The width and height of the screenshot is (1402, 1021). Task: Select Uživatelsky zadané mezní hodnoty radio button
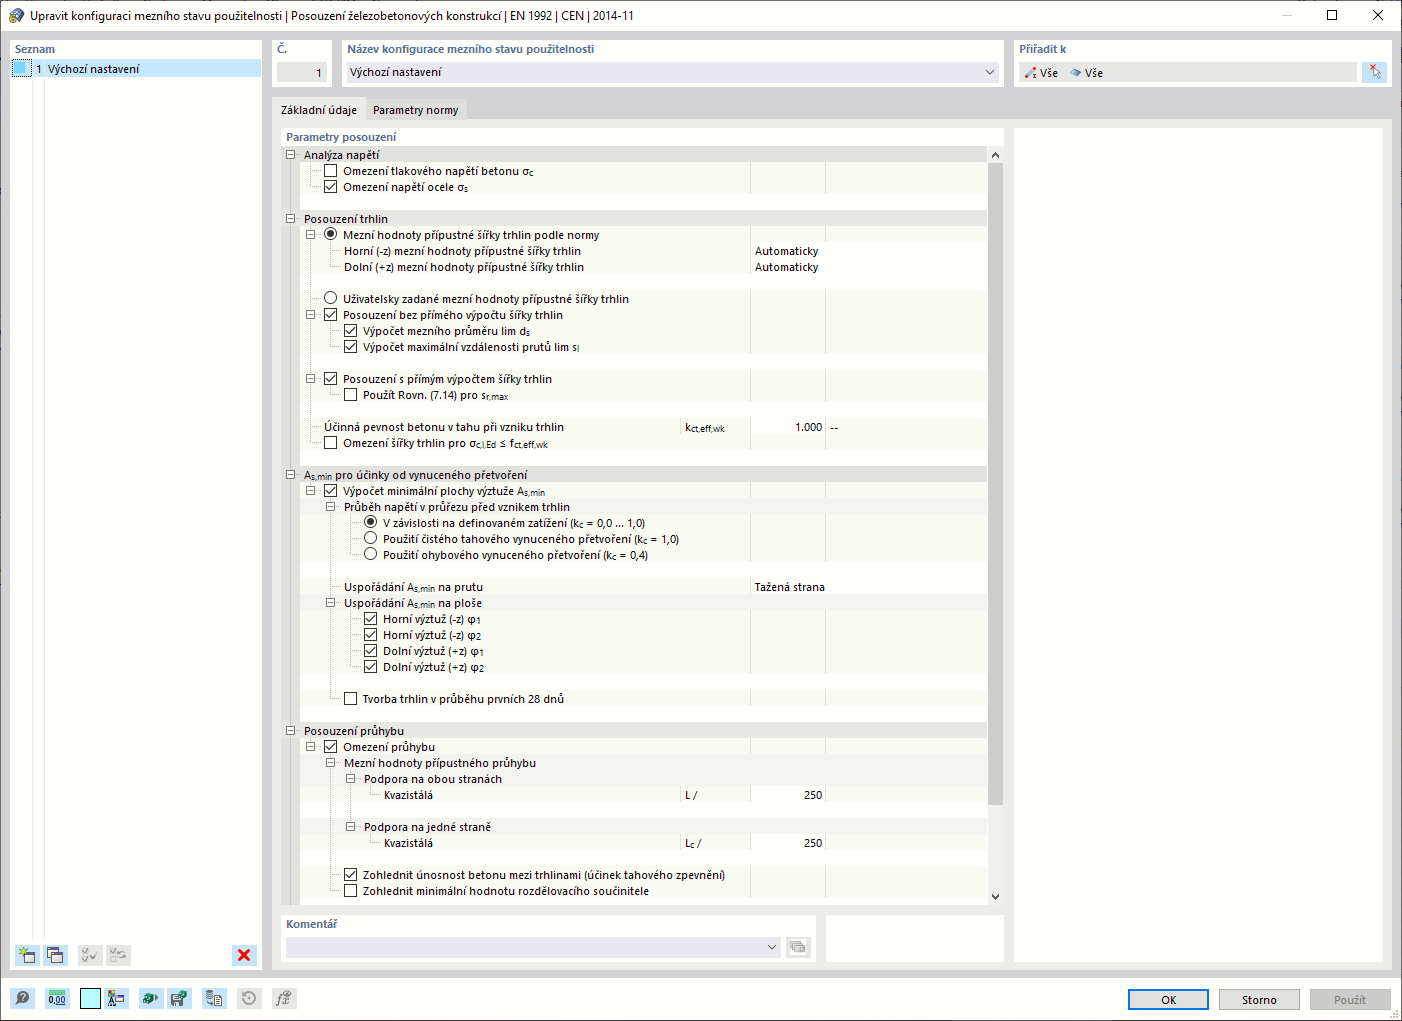point(331,299)
